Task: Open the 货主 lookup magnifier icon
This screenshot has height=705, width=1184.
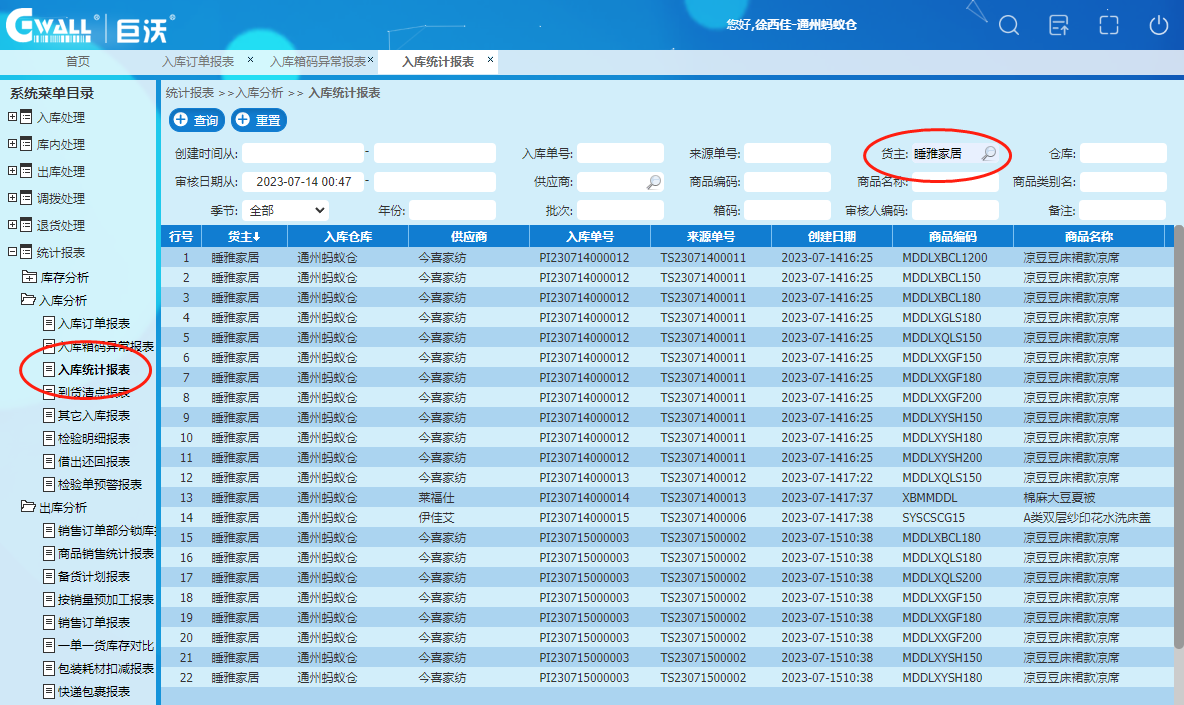Action: click(988, 153)
